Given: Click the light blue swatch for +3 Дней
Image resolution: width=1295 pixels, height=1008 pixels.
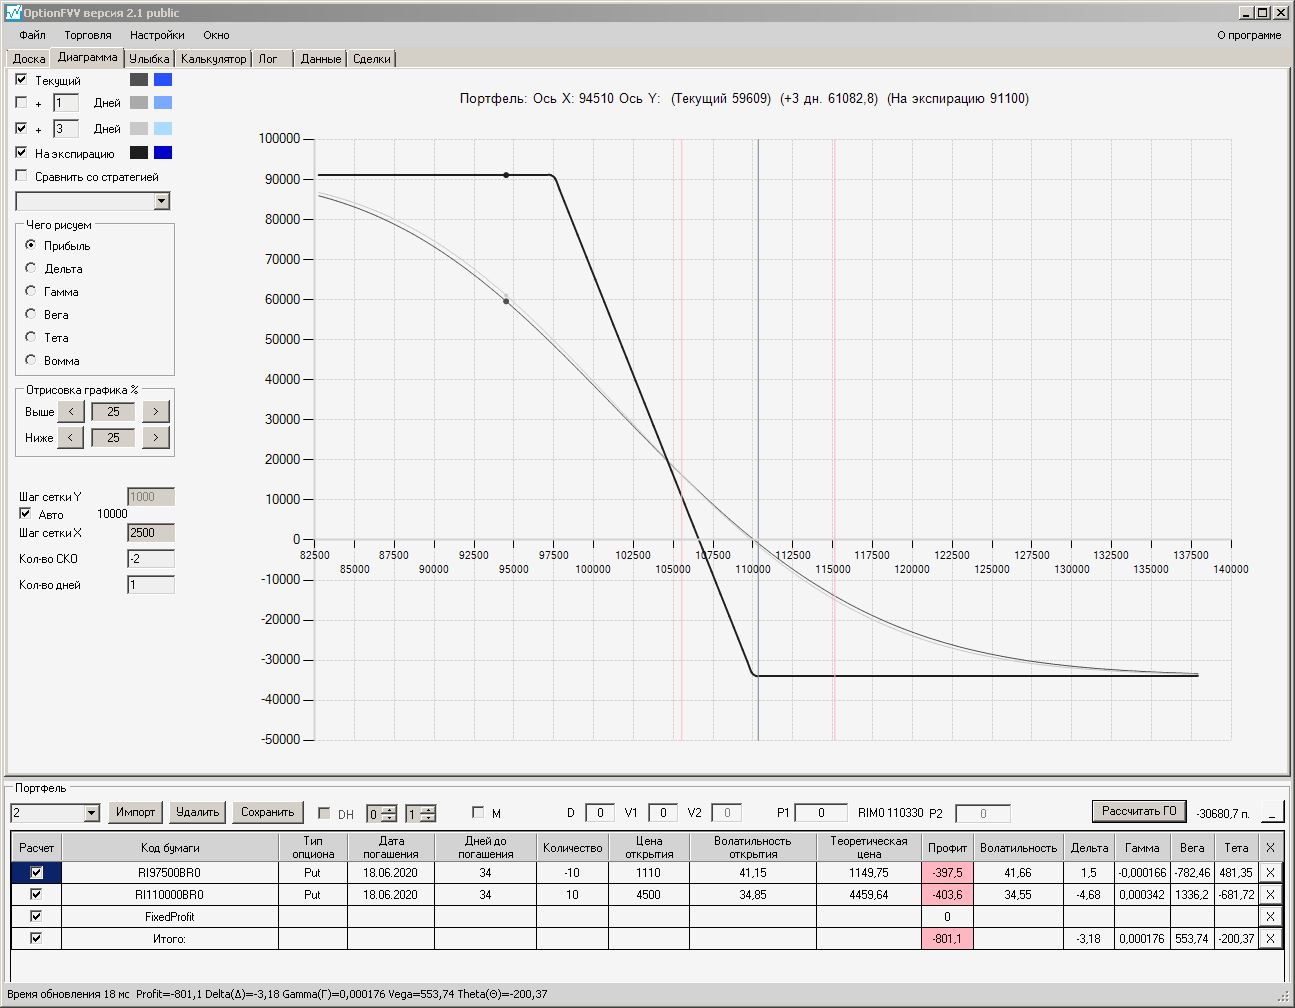Looking at the screenshot, I should pos(163,129).
